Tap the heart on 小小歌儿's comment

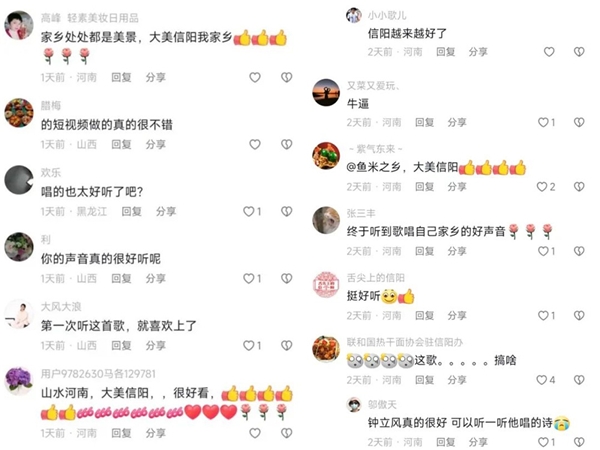click(549, 52)
